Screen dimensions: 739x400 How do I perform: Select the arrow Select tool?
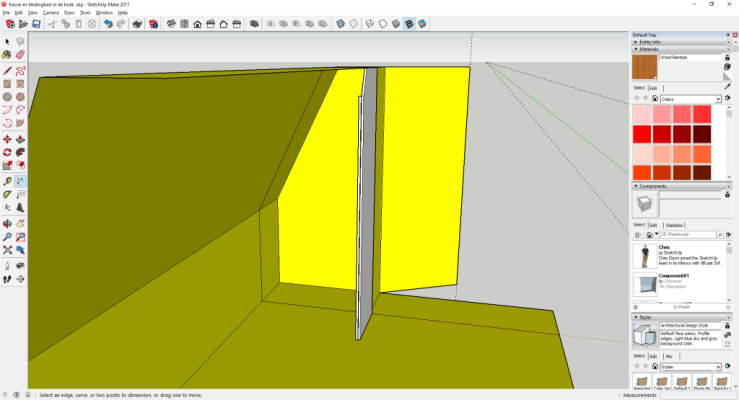pyautogui.click(x=8, y=41)
